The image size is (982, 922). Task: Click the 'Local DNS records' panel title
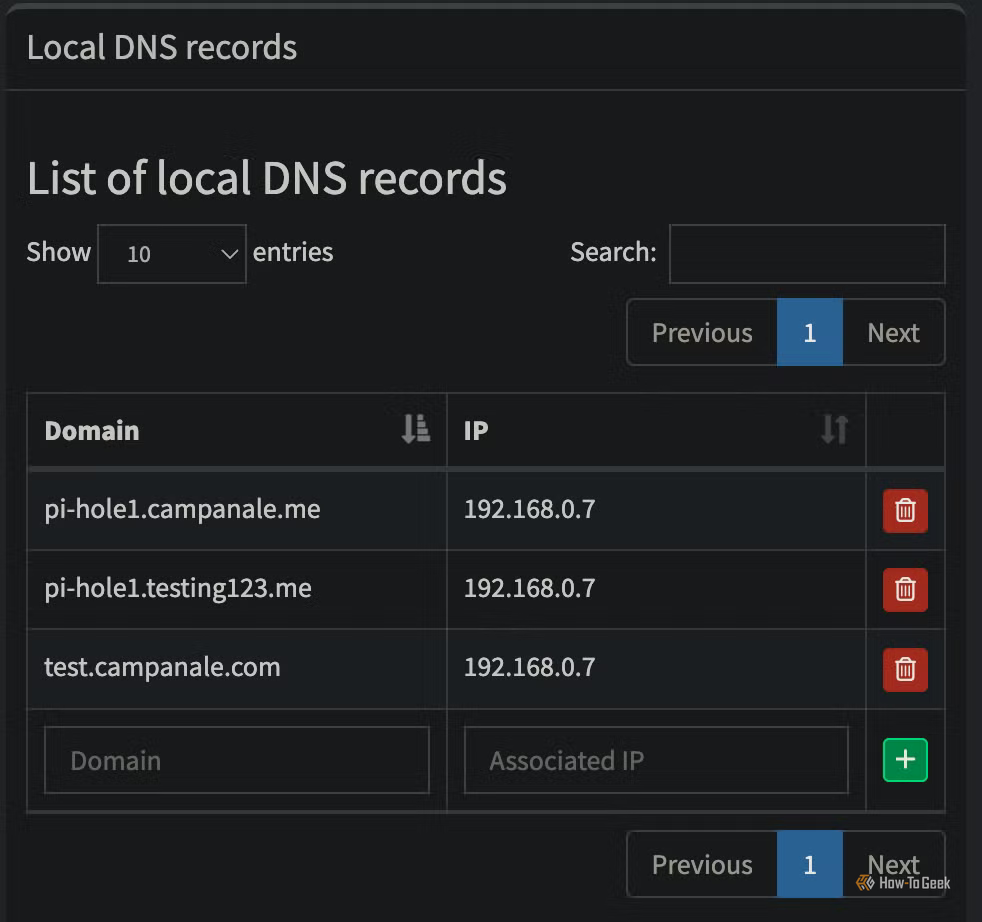point(162,48)
